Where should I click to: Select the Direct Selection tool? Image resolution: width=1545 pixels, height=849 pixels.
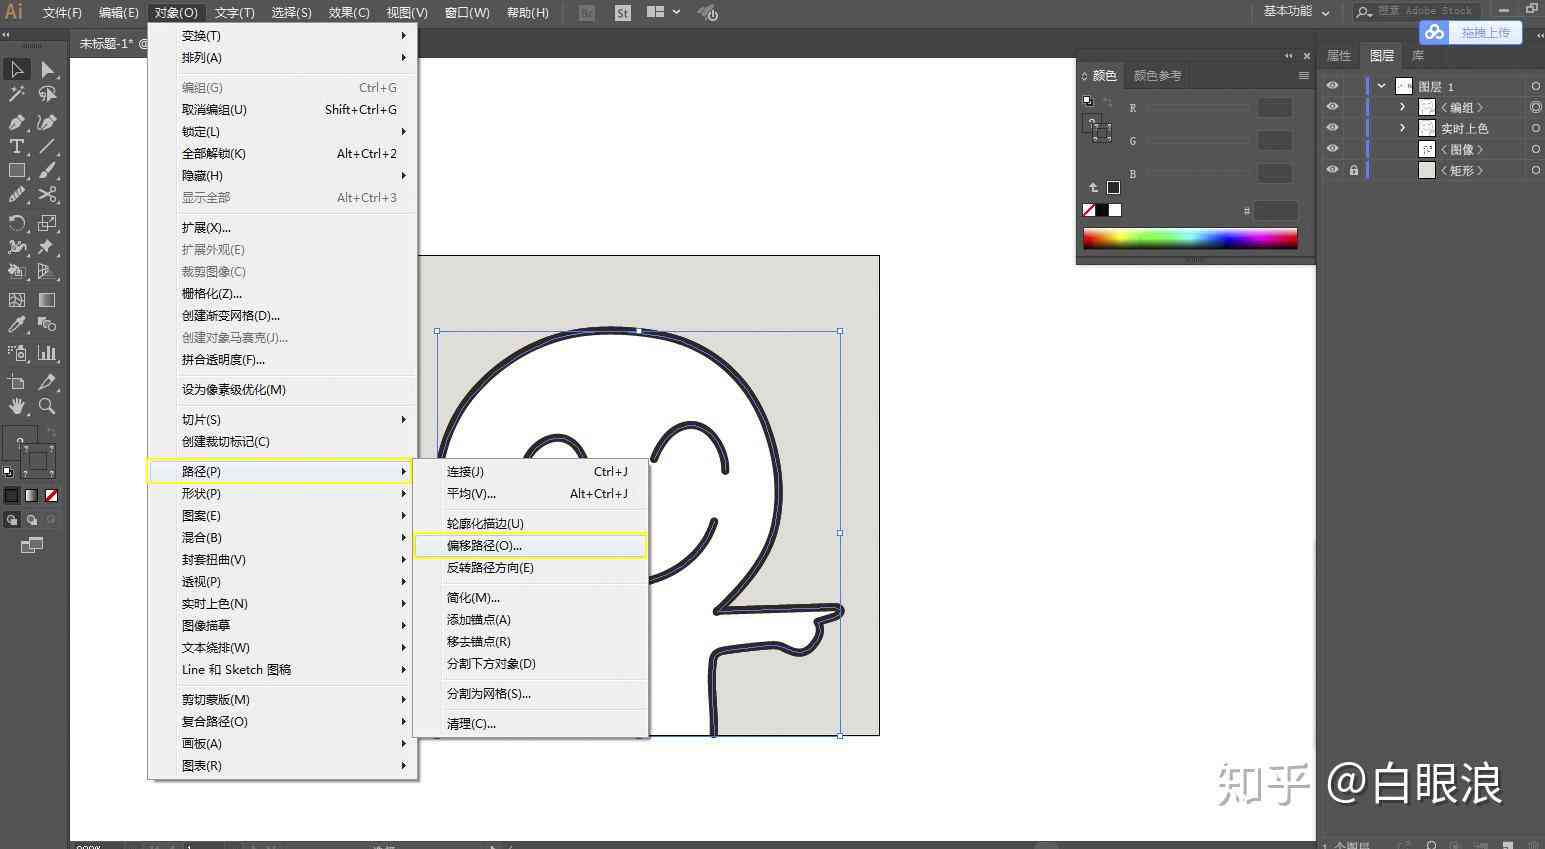tap(47, 69)
